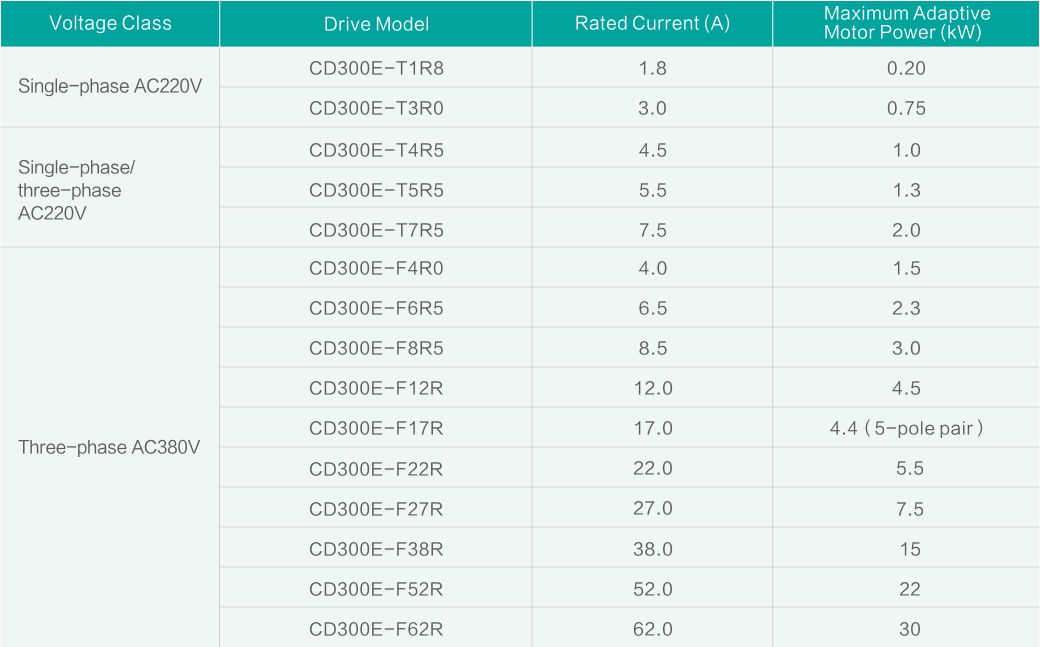Click the 4.4 (5-pole pair) power cell

(x=906, y=428)
